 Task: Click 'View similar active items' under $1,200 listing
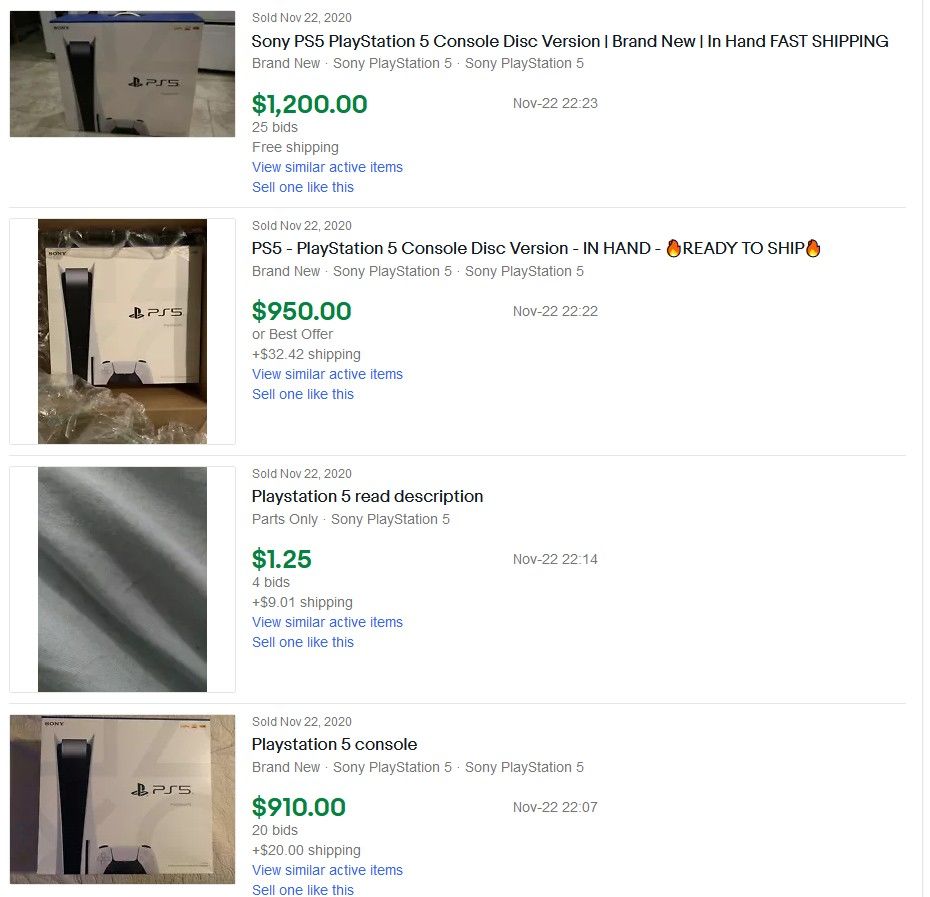[x=327, y=167]
